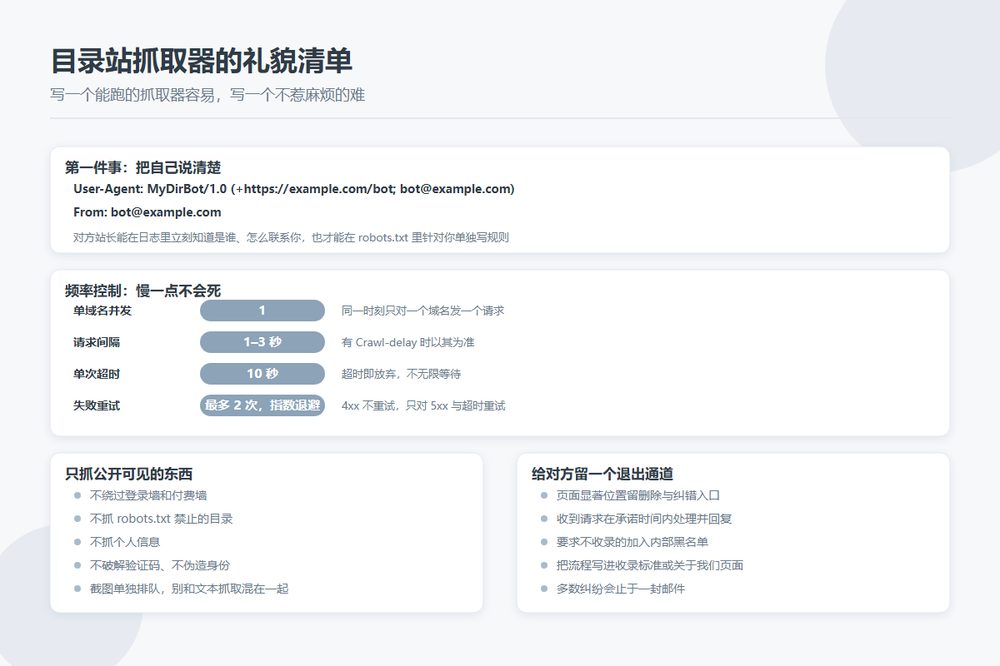
Task: Click the item 多数纠纷会止于一封邮件
Action: point(621,589)
